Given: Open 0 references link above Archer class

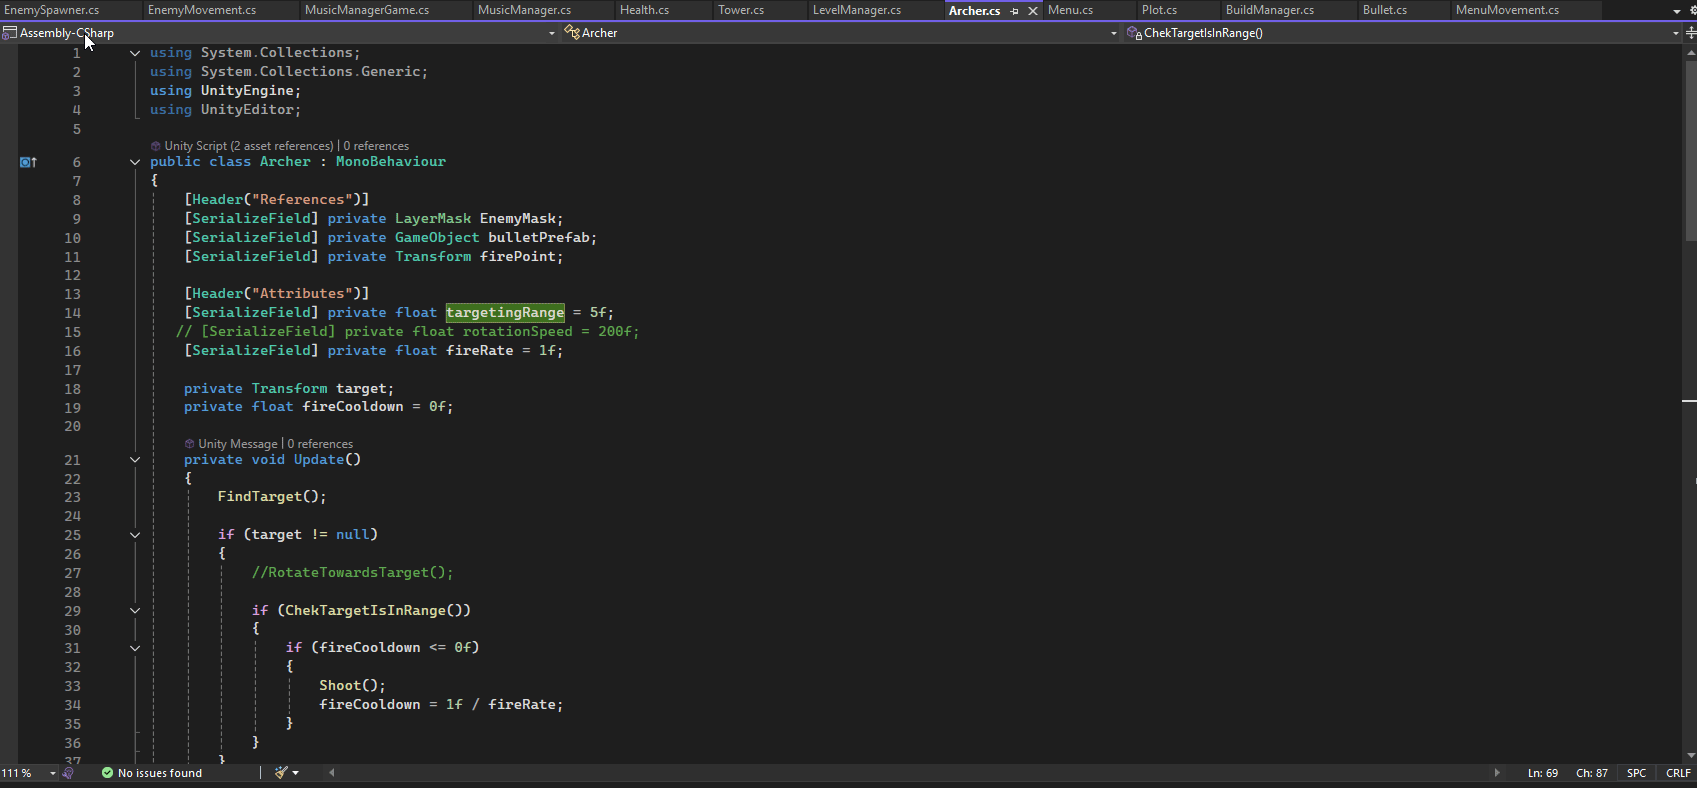Looking at the screenshot, I should point(376,146).
